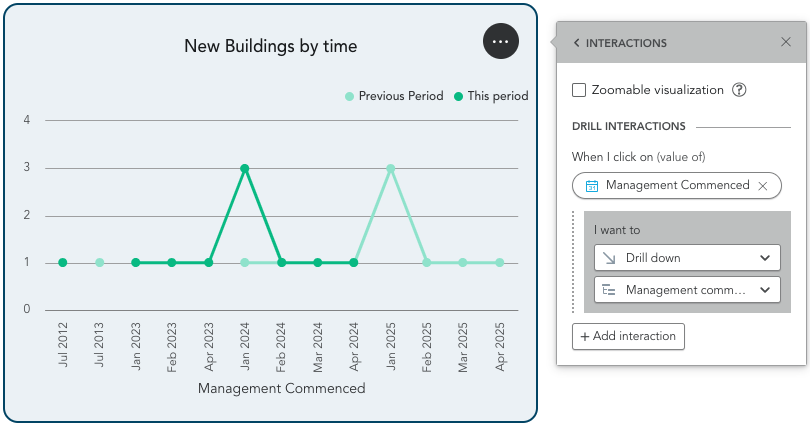The image size is (810, 429).
Task: Click the INTERACTIONS panel header text
Action: (626, 43)
